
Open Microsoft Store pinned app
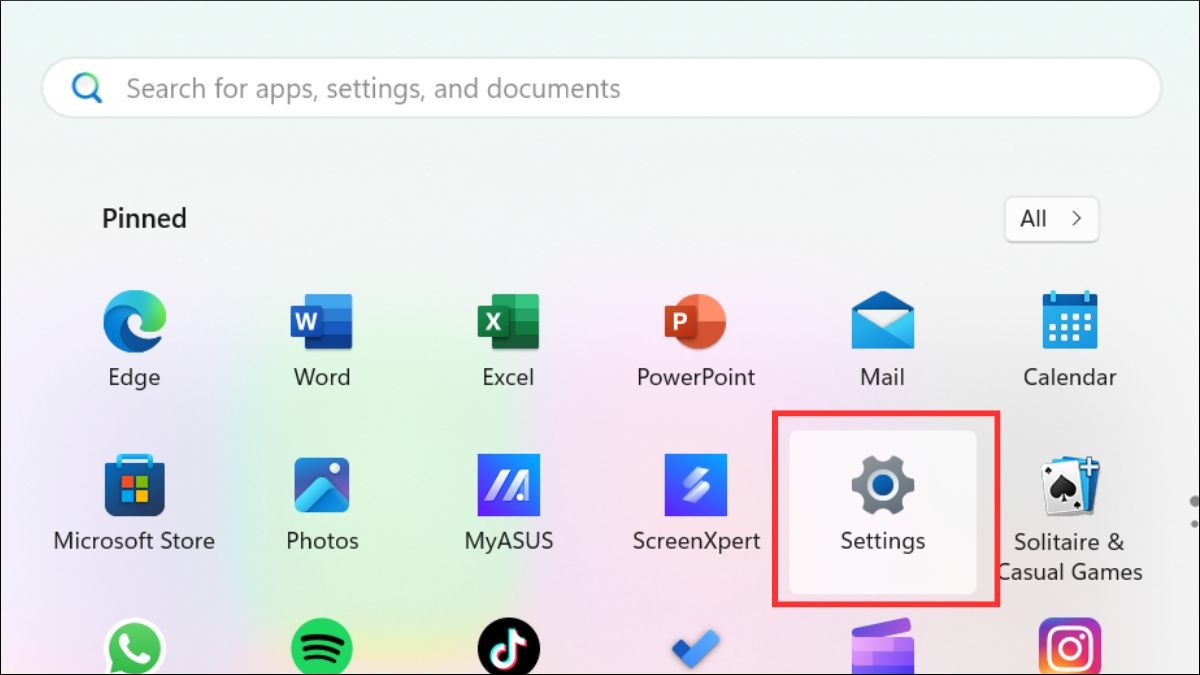(134, 485)
